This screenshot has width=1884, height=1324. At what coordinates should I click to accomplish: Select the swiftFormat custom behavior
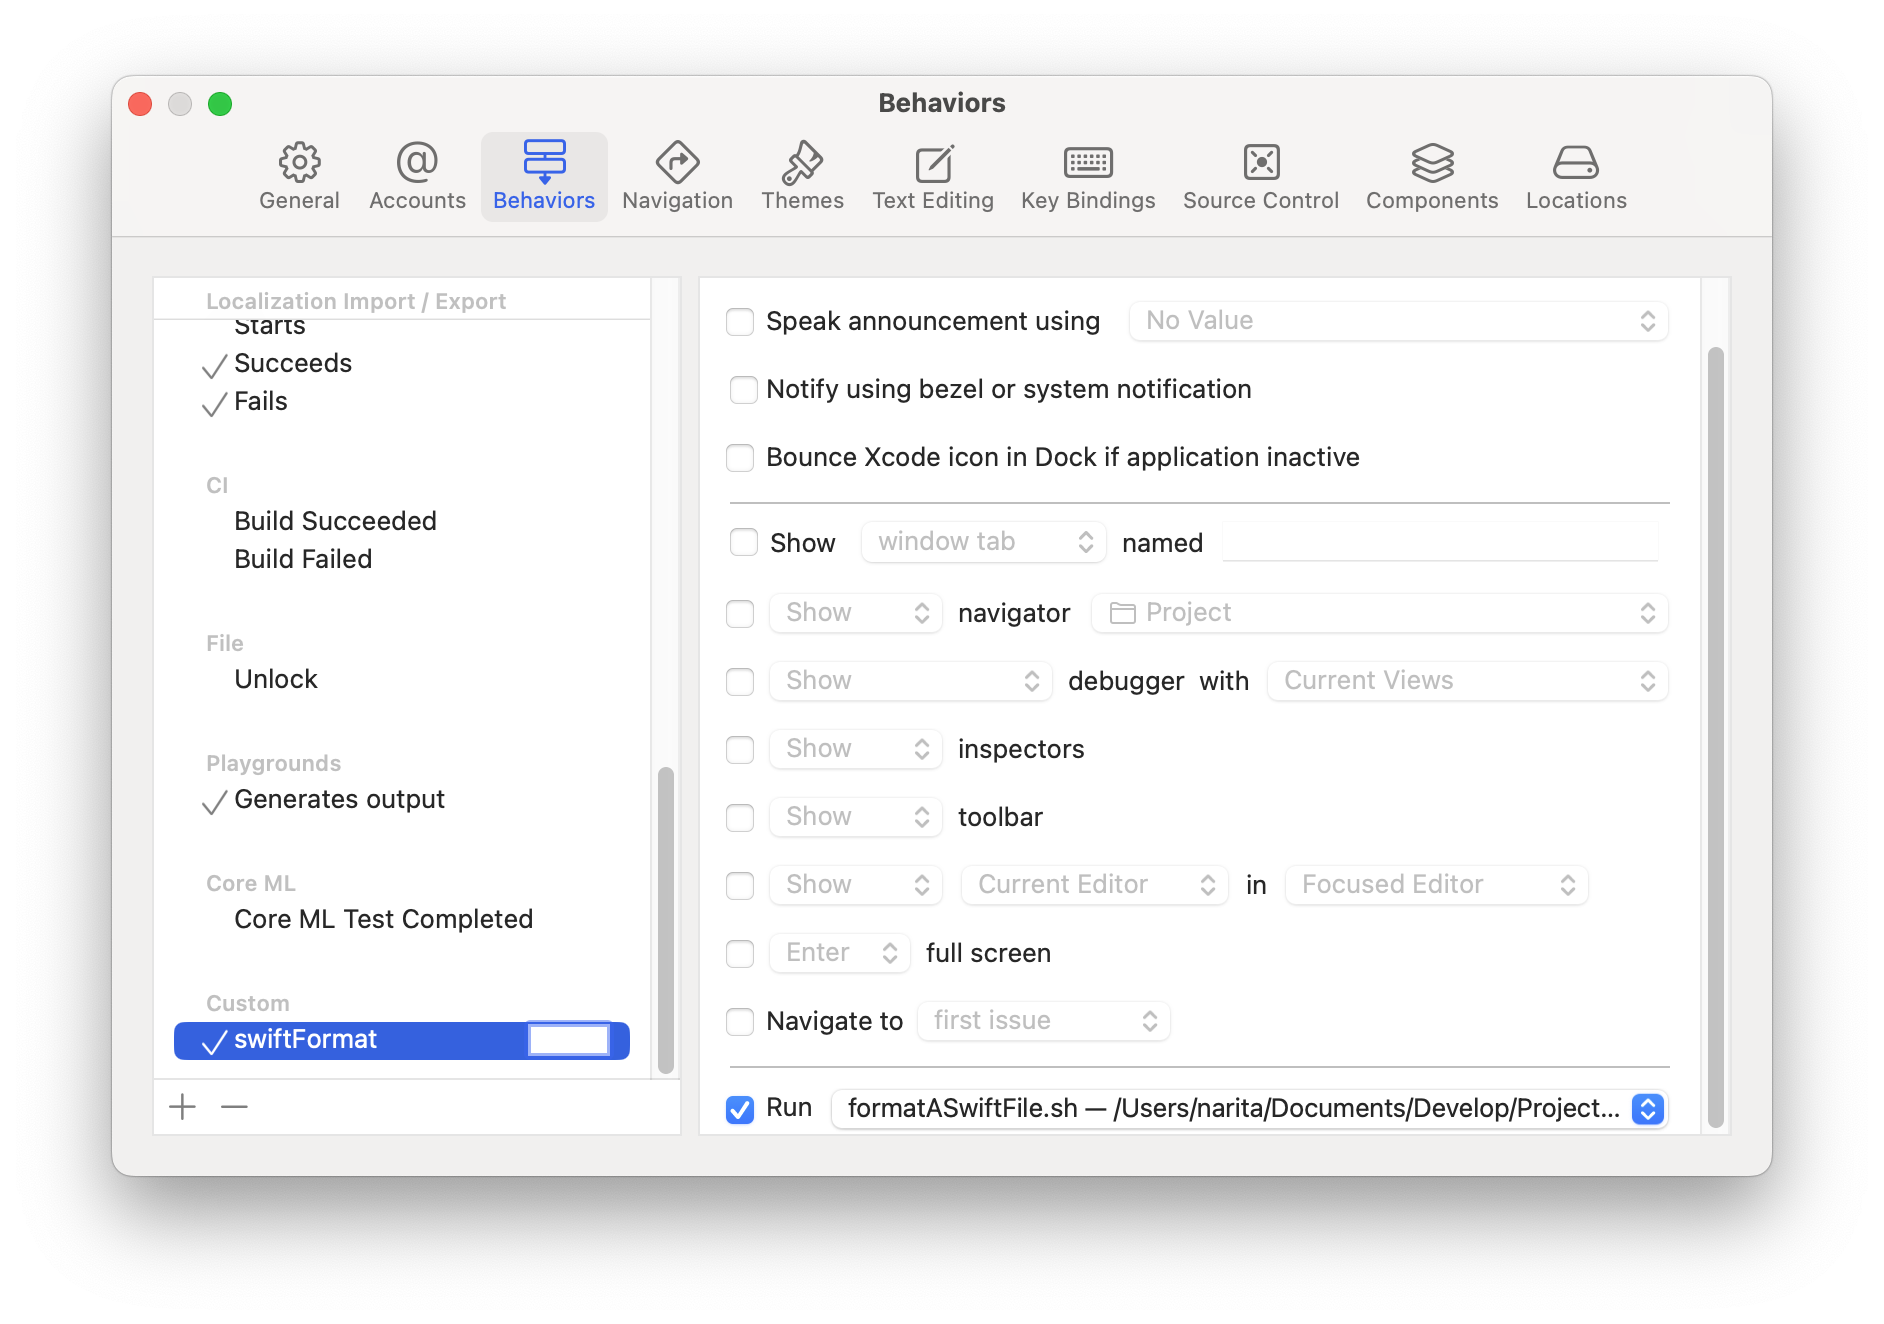click(x=402, y=1040)
